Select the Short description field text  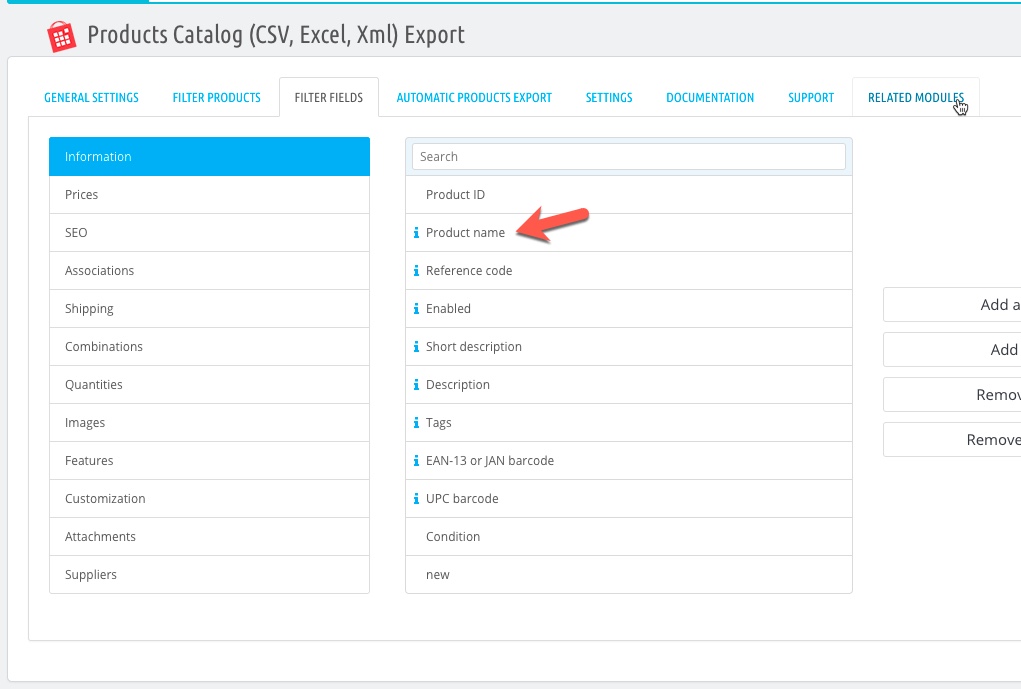coord(473,346)
